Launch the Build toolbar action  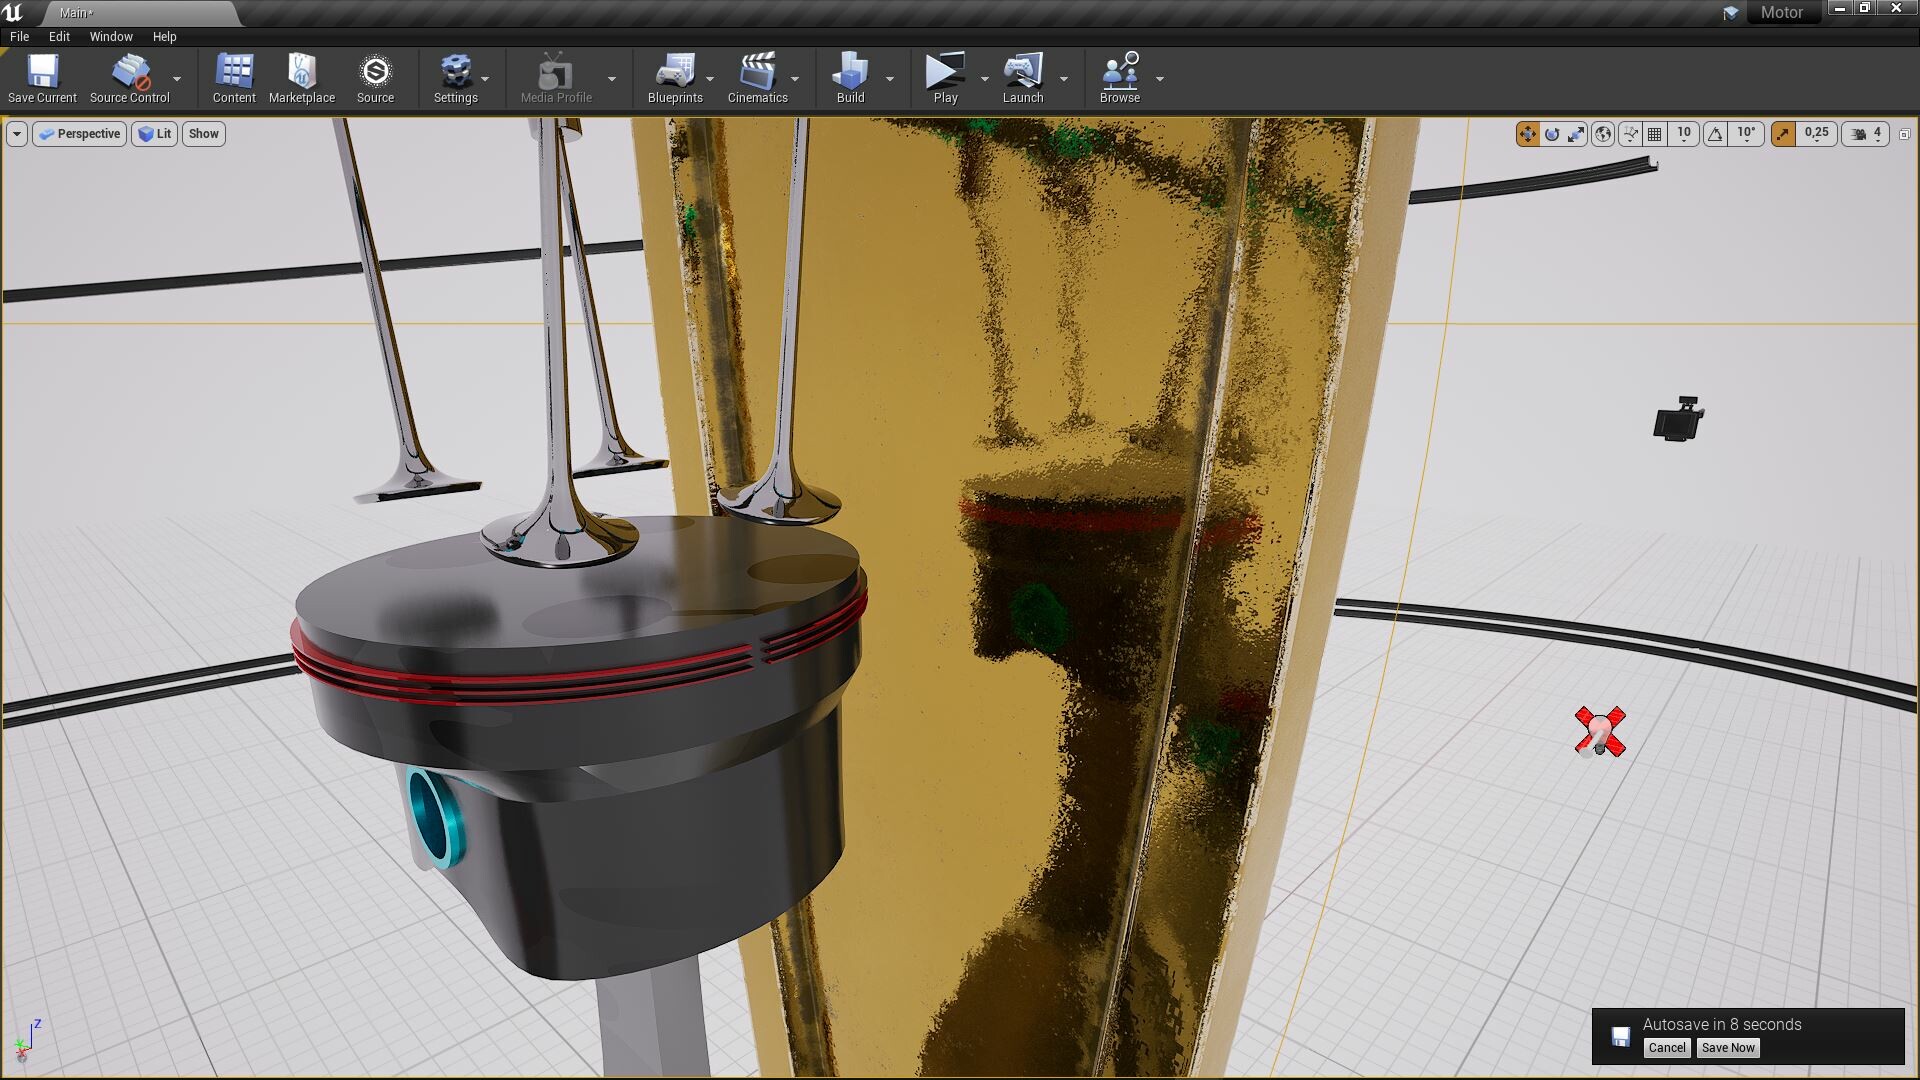click(x=850, y=78)
